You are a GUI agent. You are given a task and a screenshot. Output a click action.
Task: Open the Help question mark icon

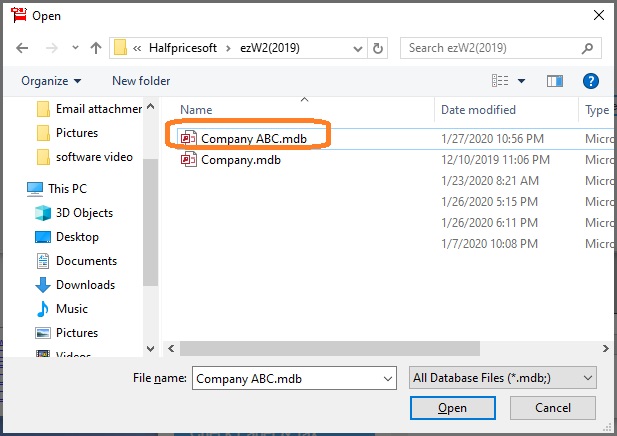(x=590, y=81)
